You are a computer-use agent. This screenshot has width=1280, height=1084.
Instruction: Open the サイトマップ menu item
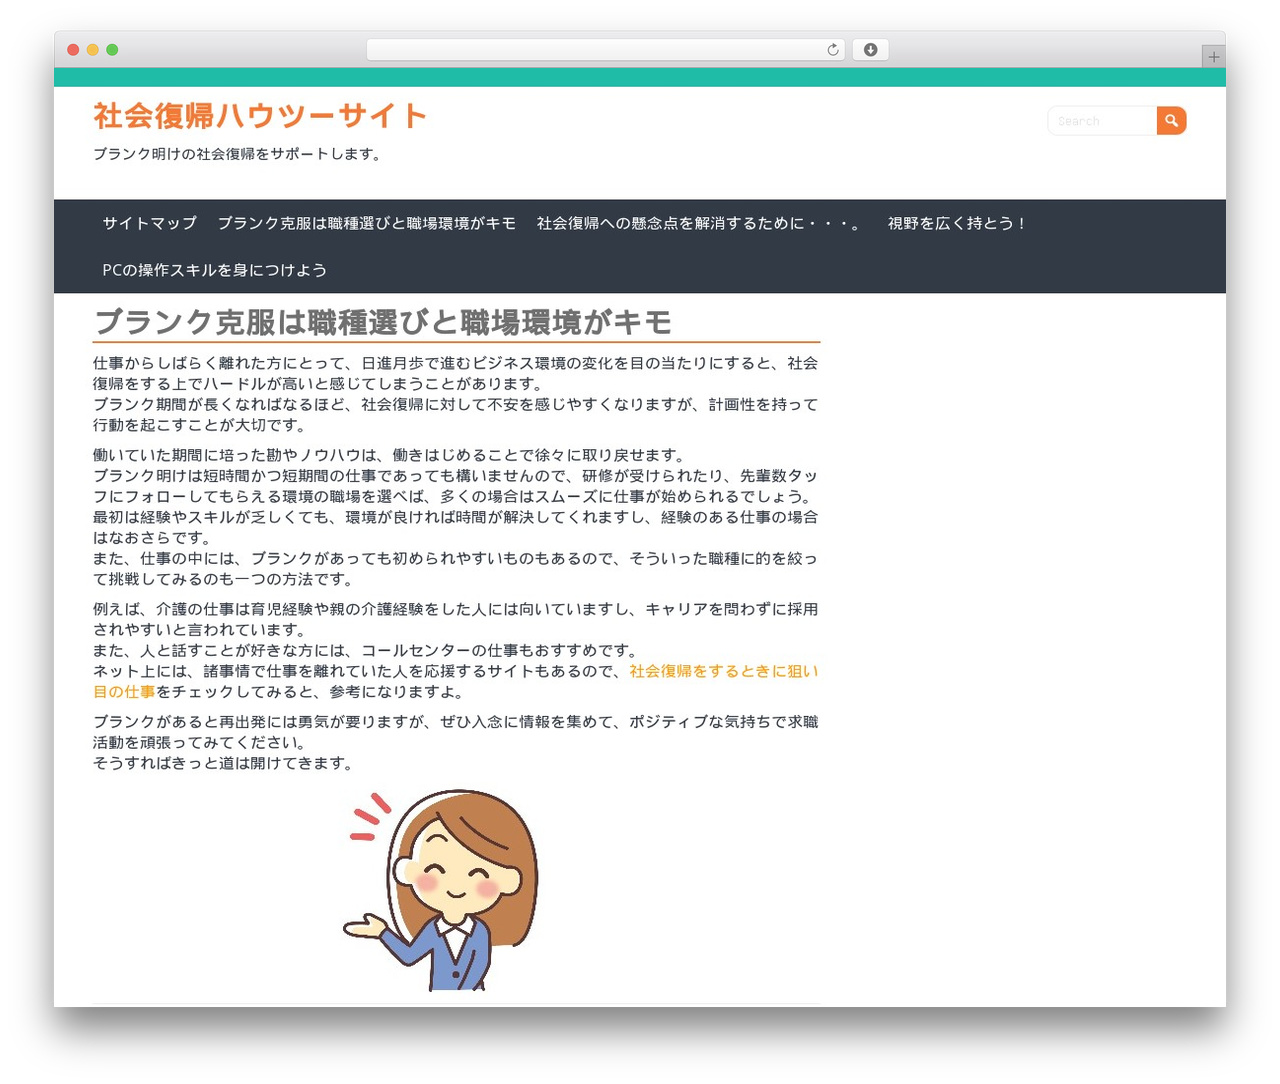coord(150,223)
